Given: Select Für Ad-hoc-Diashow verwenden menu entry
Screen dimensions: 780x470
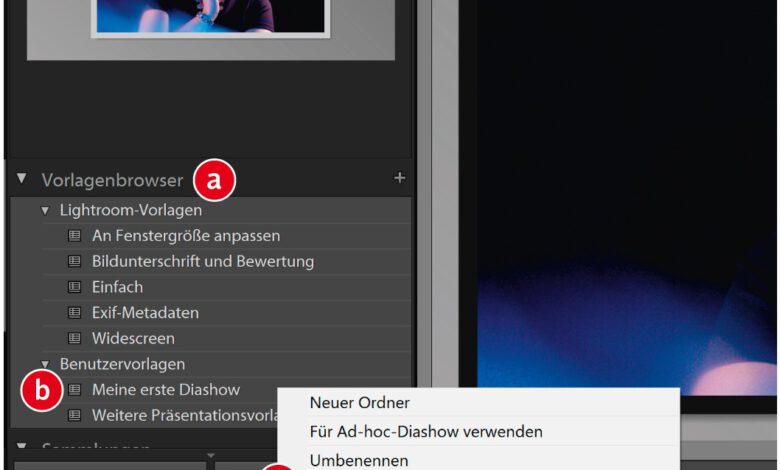Looking at the screenshot, I should pyautogui.click(x=426, y=431).
